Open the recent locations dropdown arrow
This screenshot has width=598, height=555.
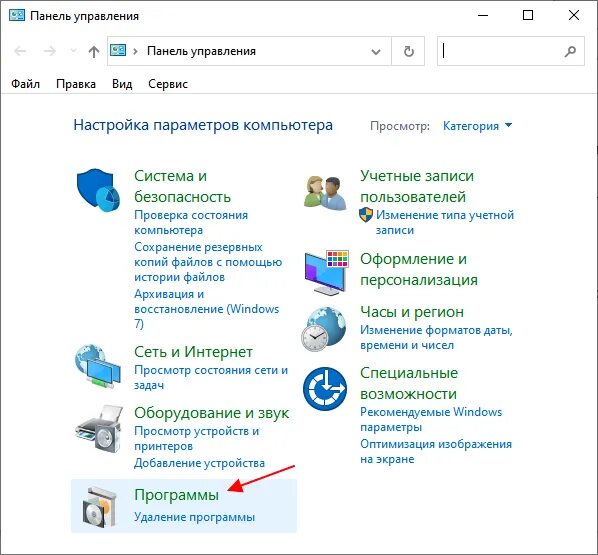[73, 51]
